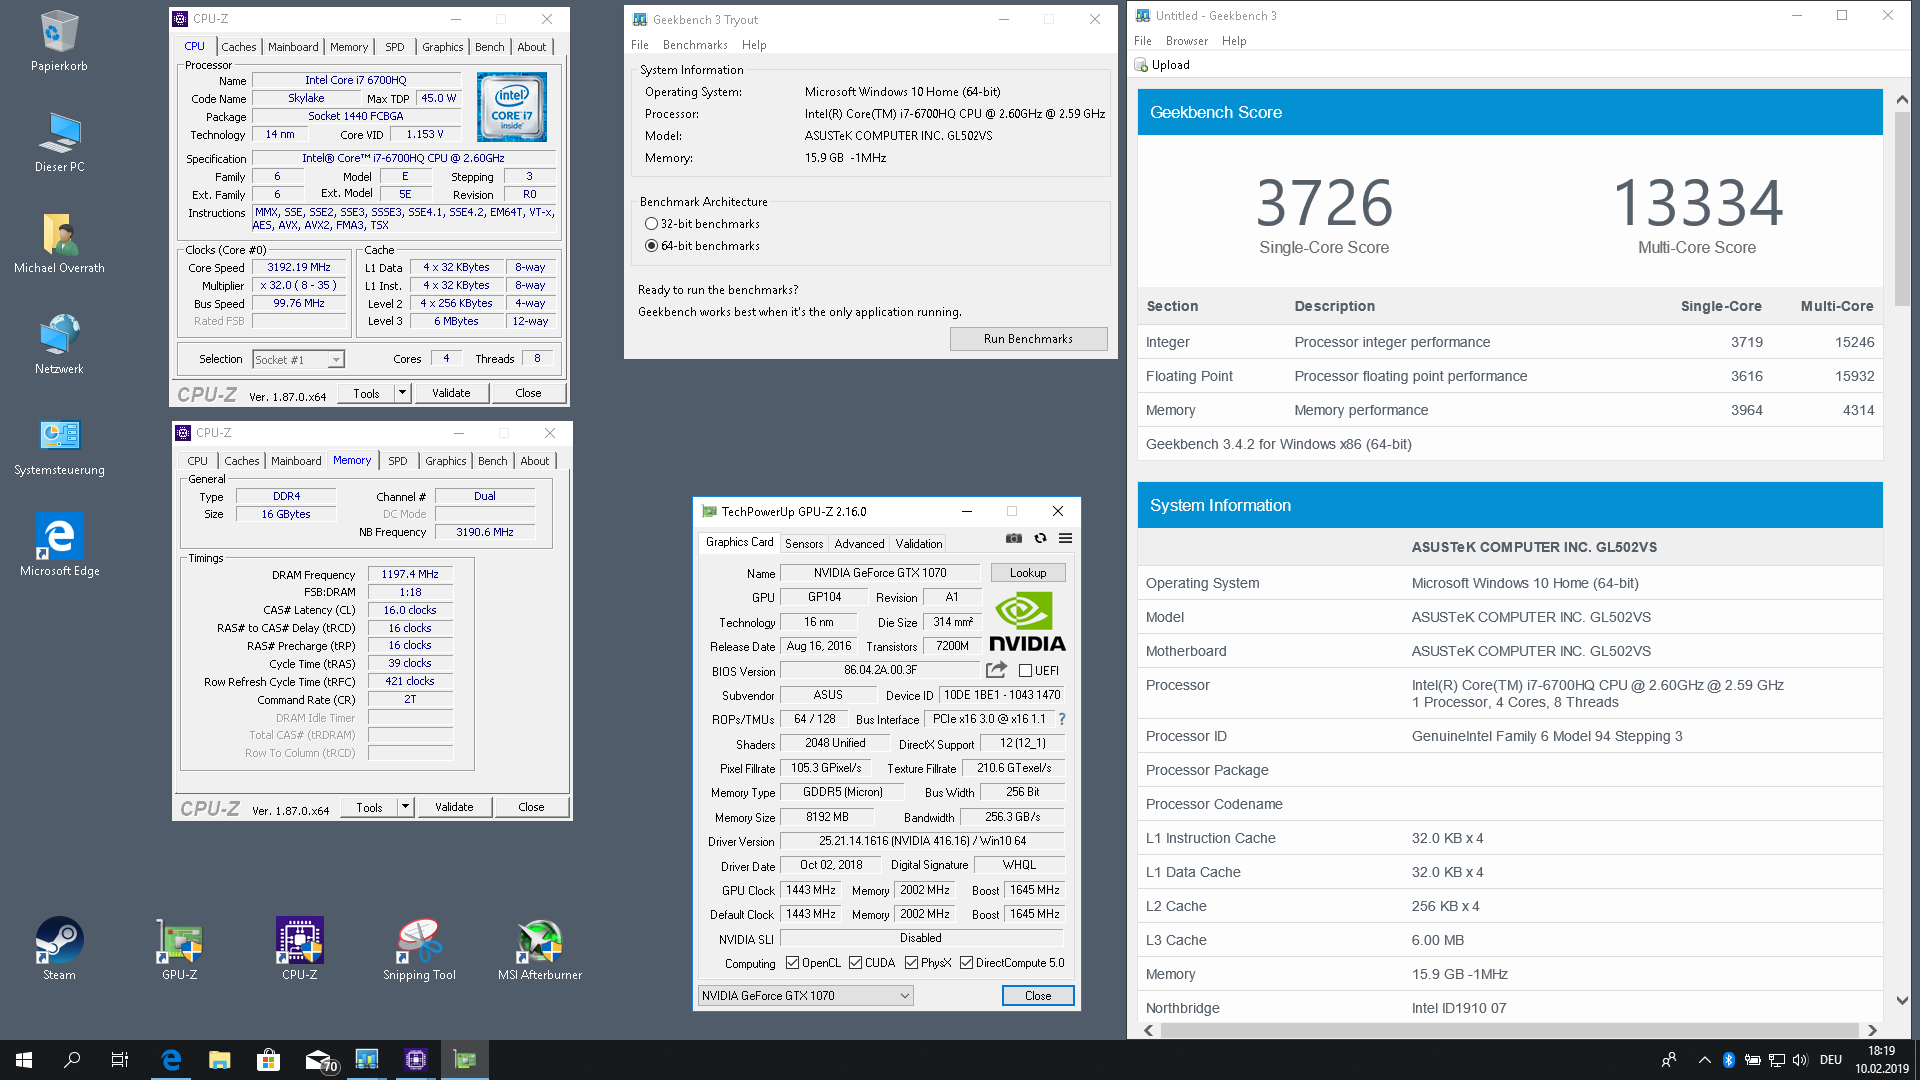Toggle the PhysX checkbox in GPU-Z
This screenshot has width=1920, height=1080.
point(911,963)
